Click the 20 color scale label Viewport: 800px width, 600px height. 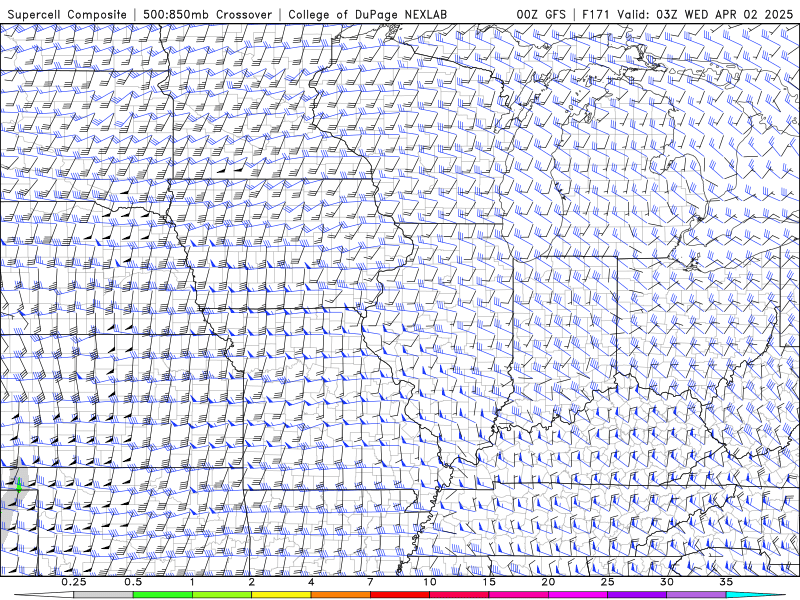click(x=548, y=582)
